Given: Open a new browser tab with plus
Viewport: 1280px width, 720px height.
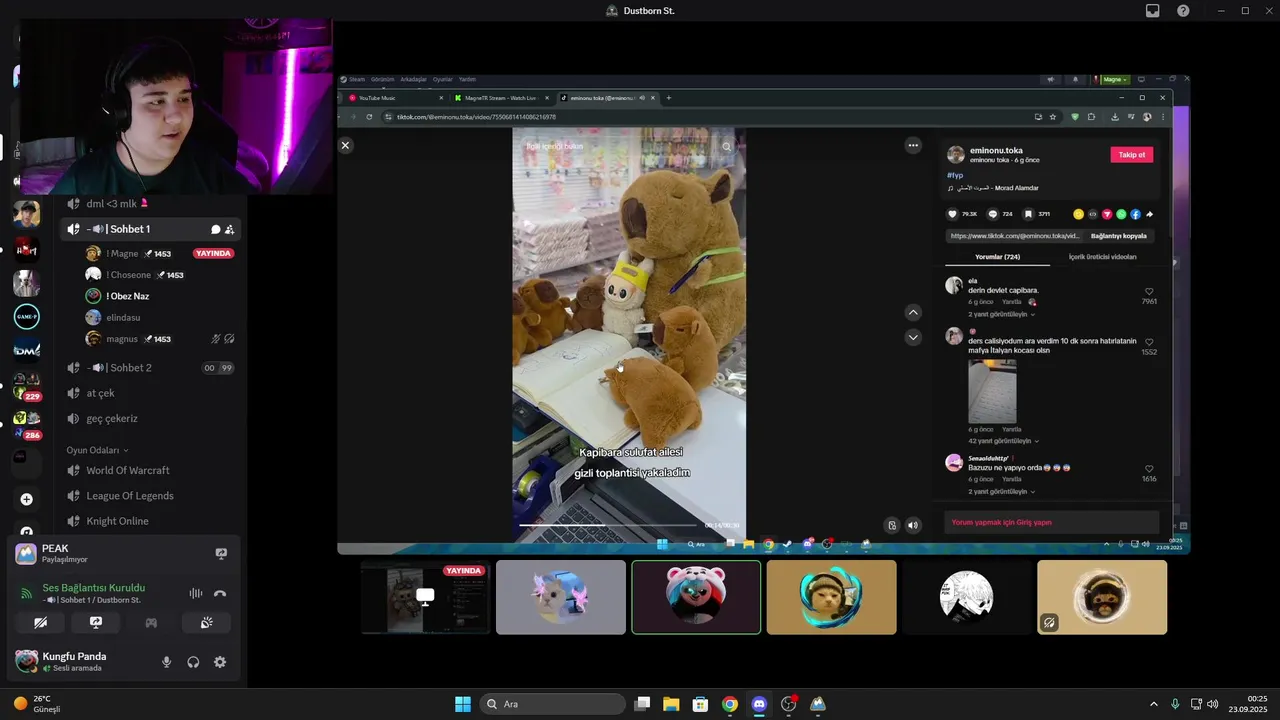Looking at the screenshot, I should tap(669, 98).
